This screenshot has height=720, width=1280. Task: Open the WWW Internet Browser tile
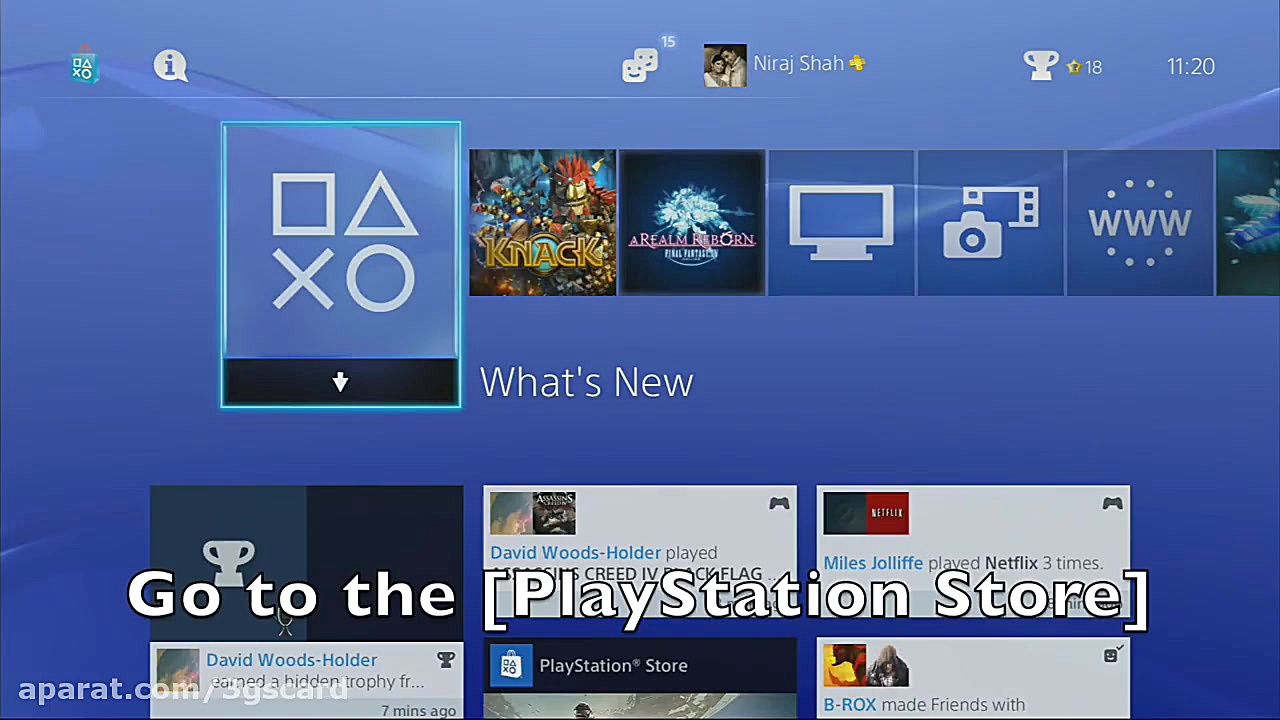point(1139,223)
